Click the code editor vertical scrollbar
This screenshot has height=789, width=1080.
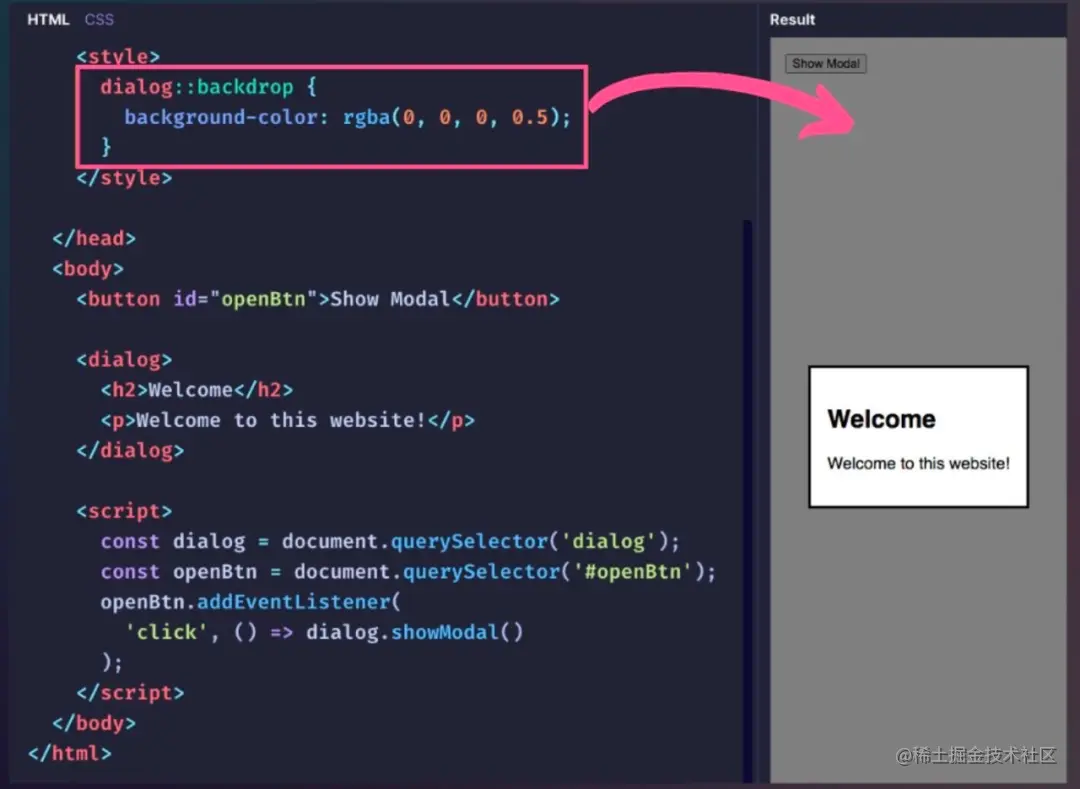tap(747, 501)
